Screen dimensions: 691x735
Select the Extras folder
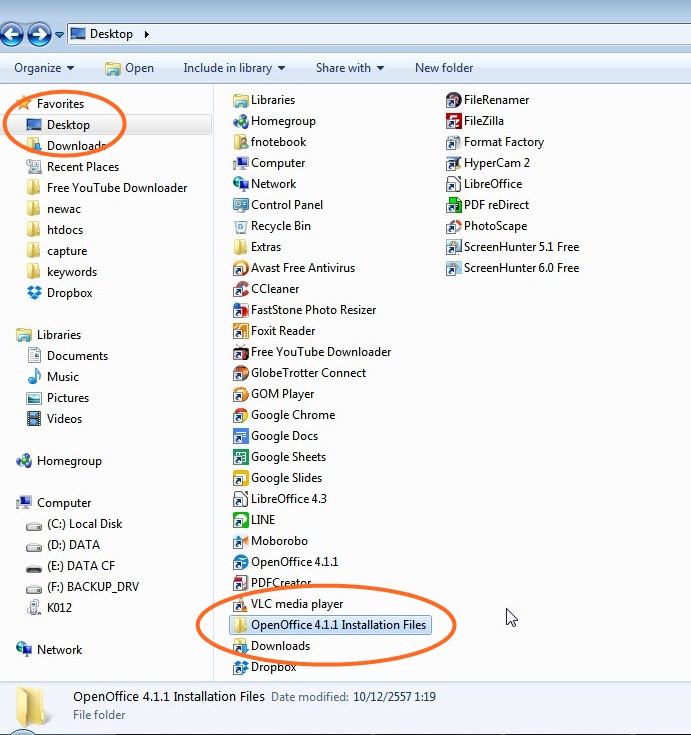click(257, 247)
